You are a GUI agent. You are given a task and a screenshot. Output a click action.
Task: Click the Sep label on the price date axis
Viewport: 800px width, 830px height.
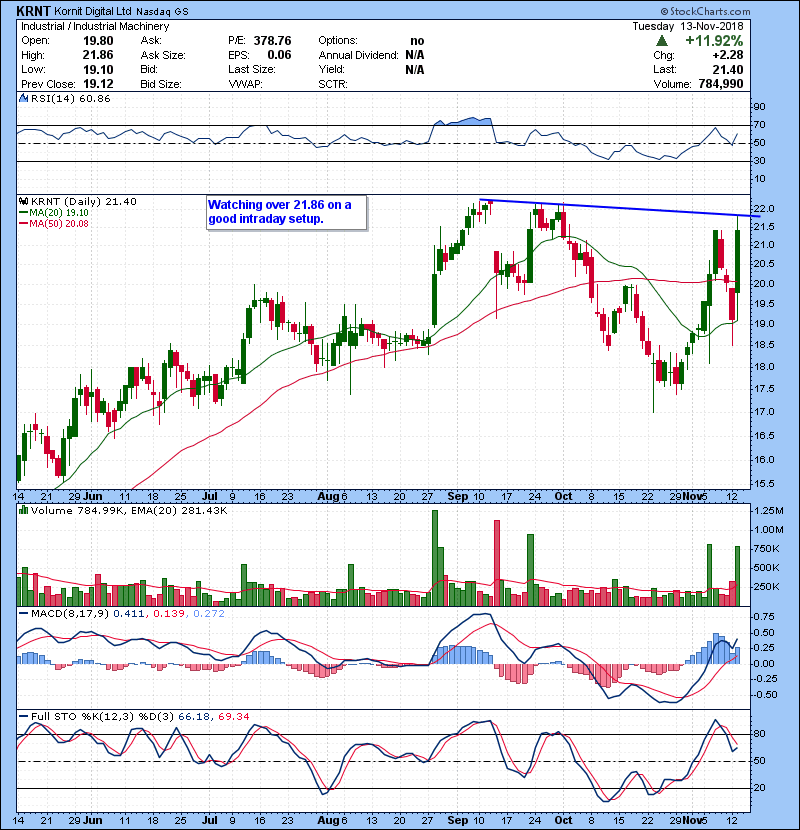[x=458, y=496]
